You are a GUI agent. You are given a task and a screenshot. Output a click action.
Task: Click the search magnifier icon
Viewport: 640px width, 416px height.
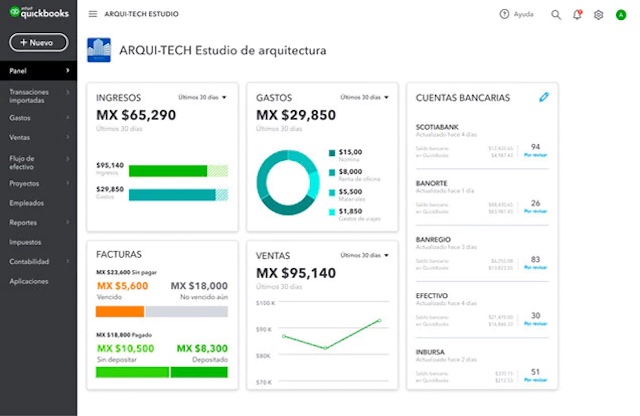[x=556, y=15]
